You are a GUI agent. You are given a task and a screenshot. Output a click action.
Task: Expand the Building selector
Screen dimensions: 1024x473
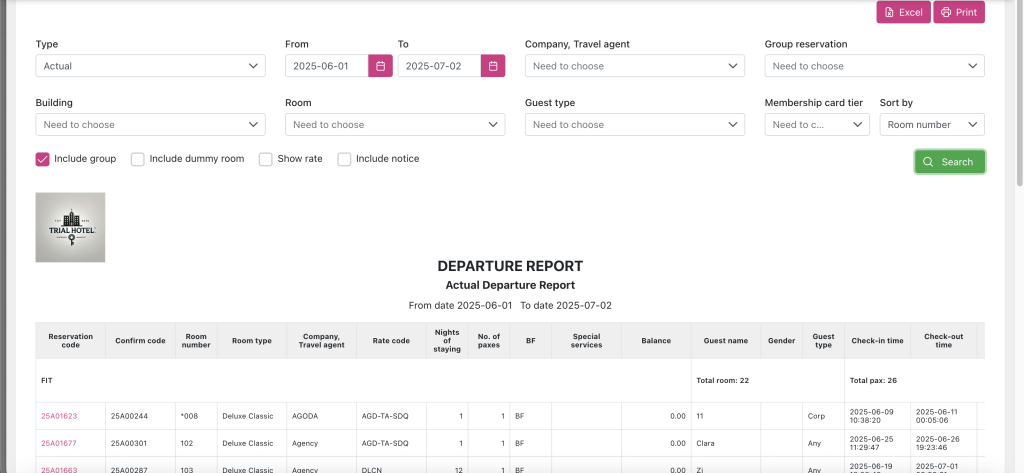point(150,125)
